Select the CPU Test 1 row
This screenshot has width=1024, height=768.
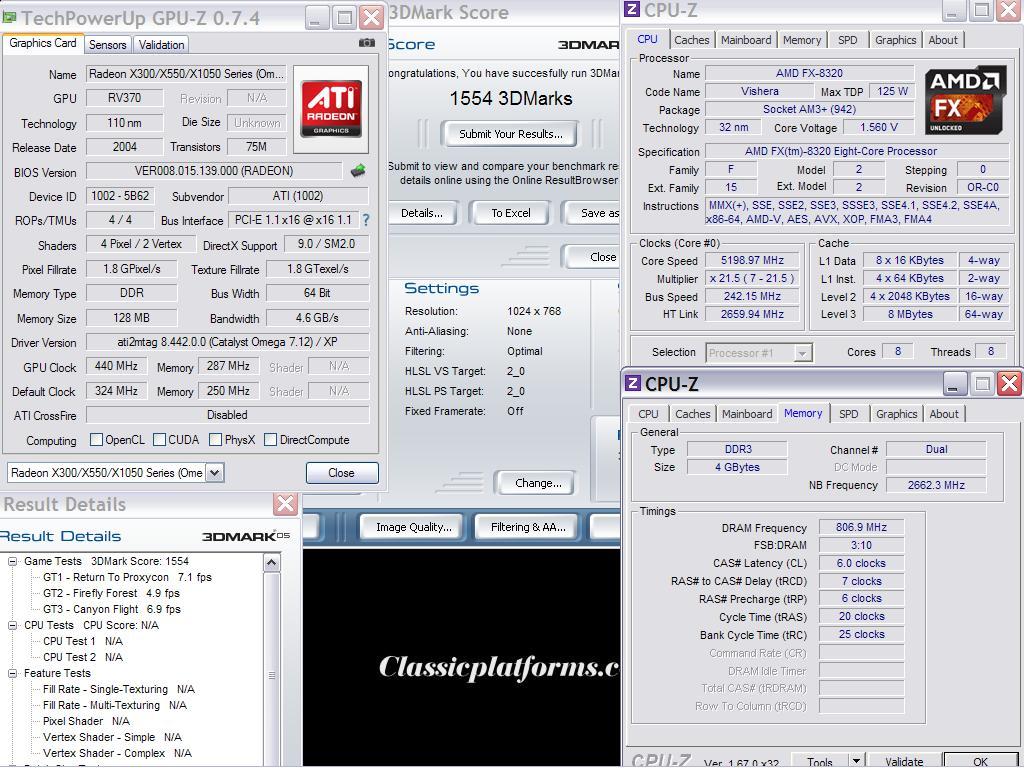(82, 641)
